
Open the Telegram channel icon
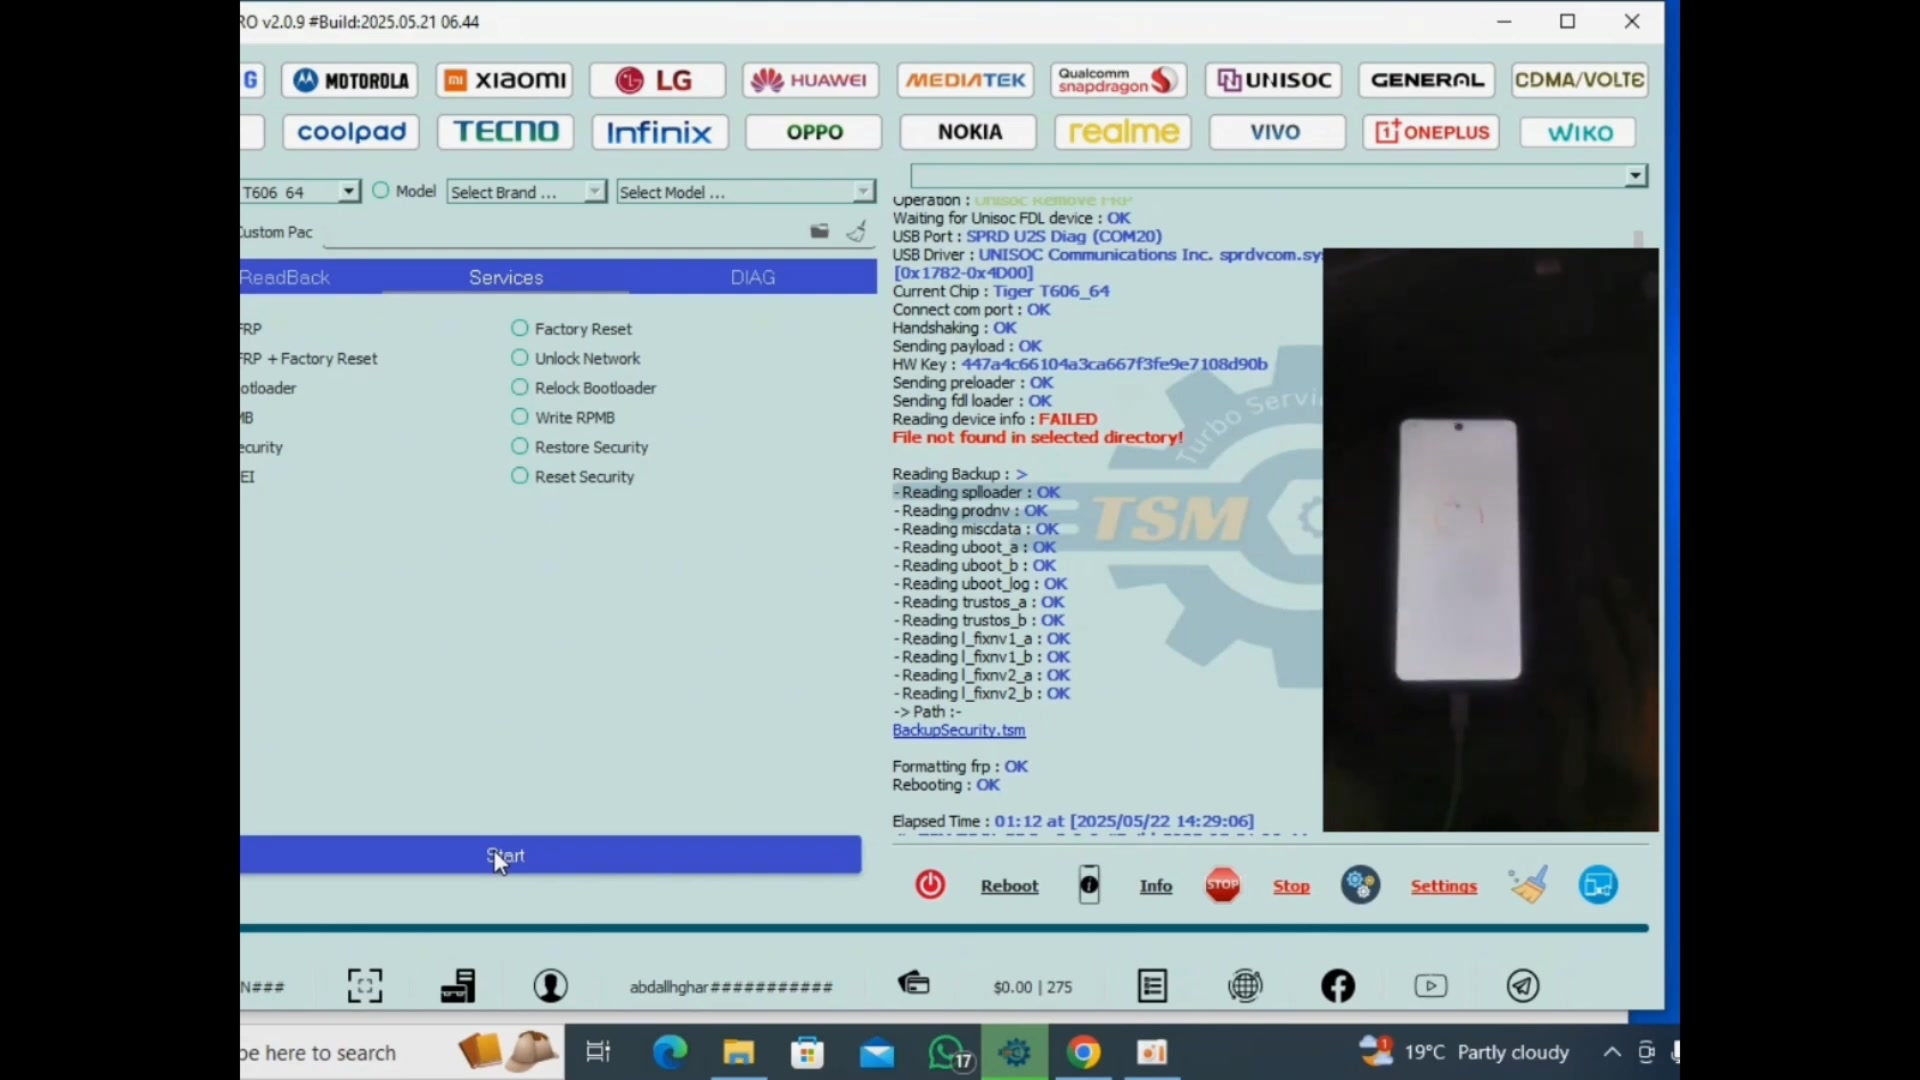[1523, 987]
